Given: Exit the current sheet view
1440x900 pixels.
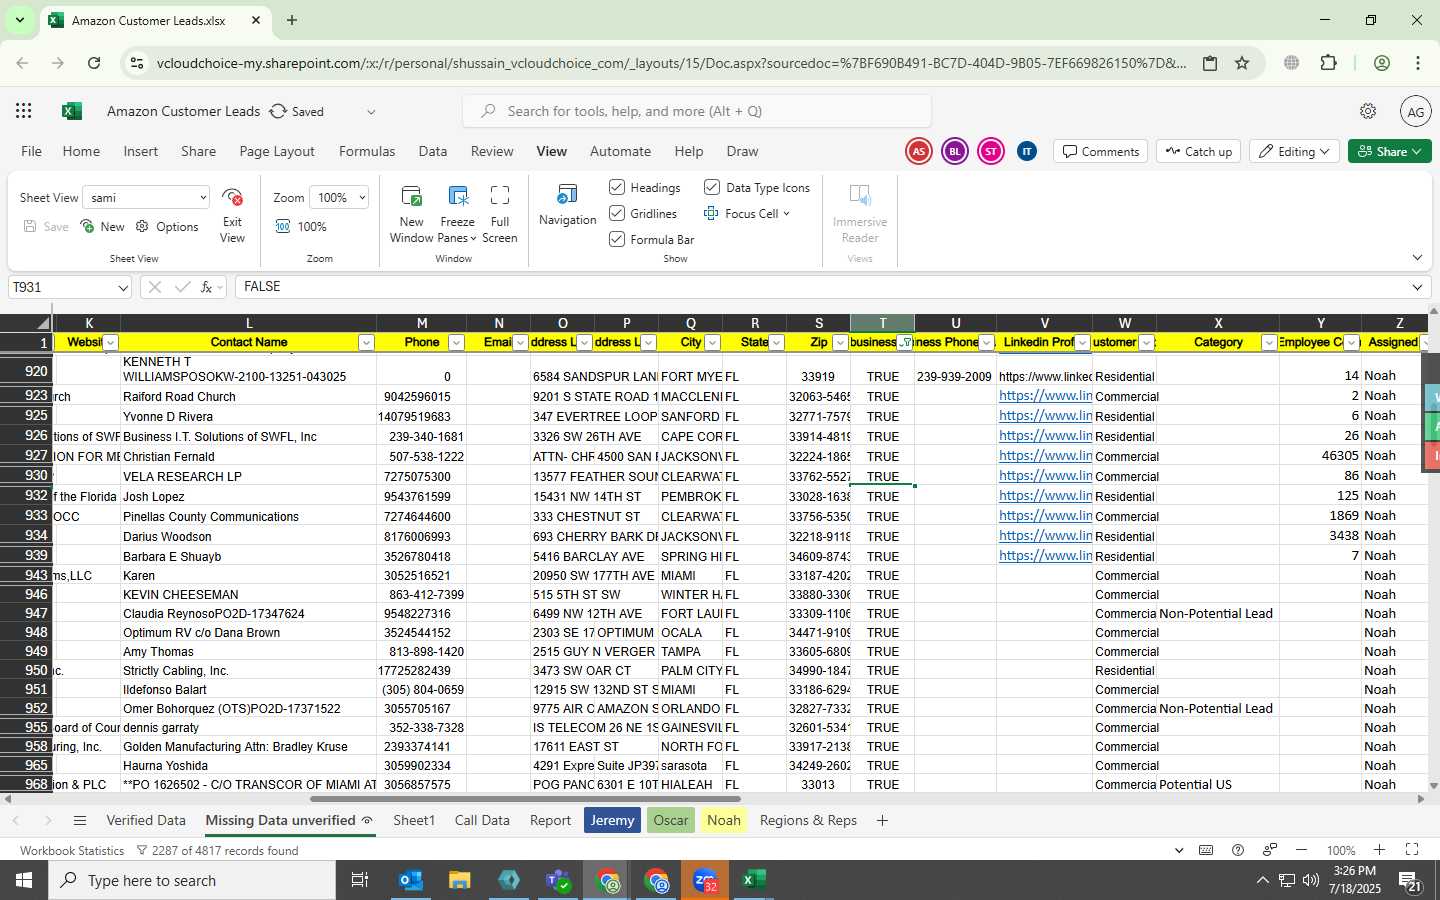Looking at the screenshot, I should point(232,215).
